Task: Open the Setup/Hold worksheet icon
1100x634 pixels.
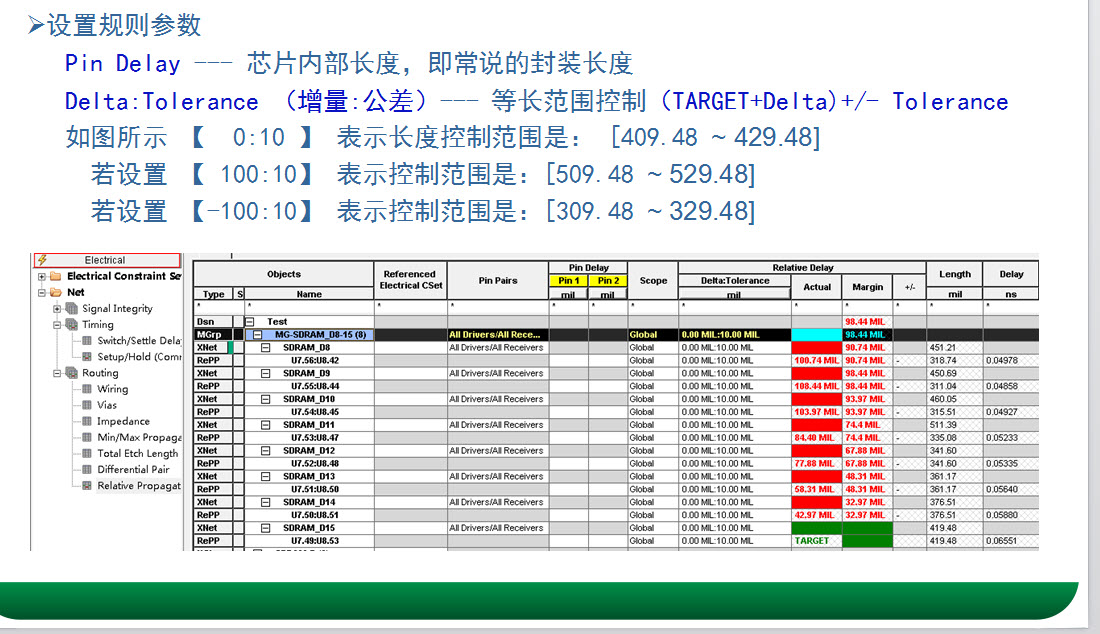Action: [x=87, y=357]
